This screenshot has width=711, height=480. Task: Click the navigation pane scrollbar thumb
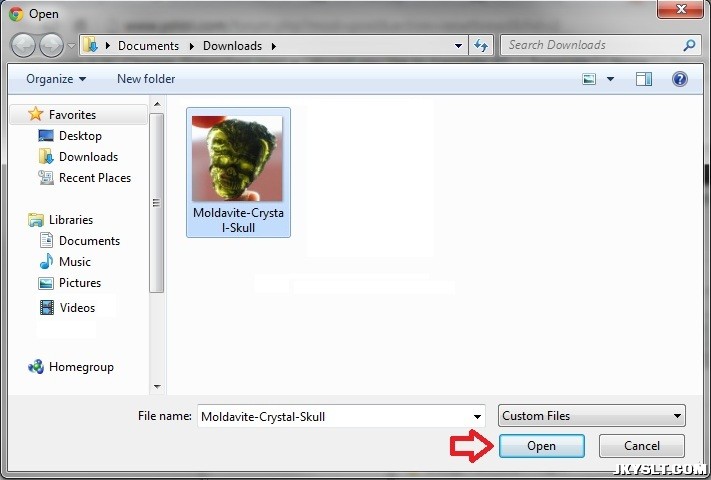[x=156, y=203]
